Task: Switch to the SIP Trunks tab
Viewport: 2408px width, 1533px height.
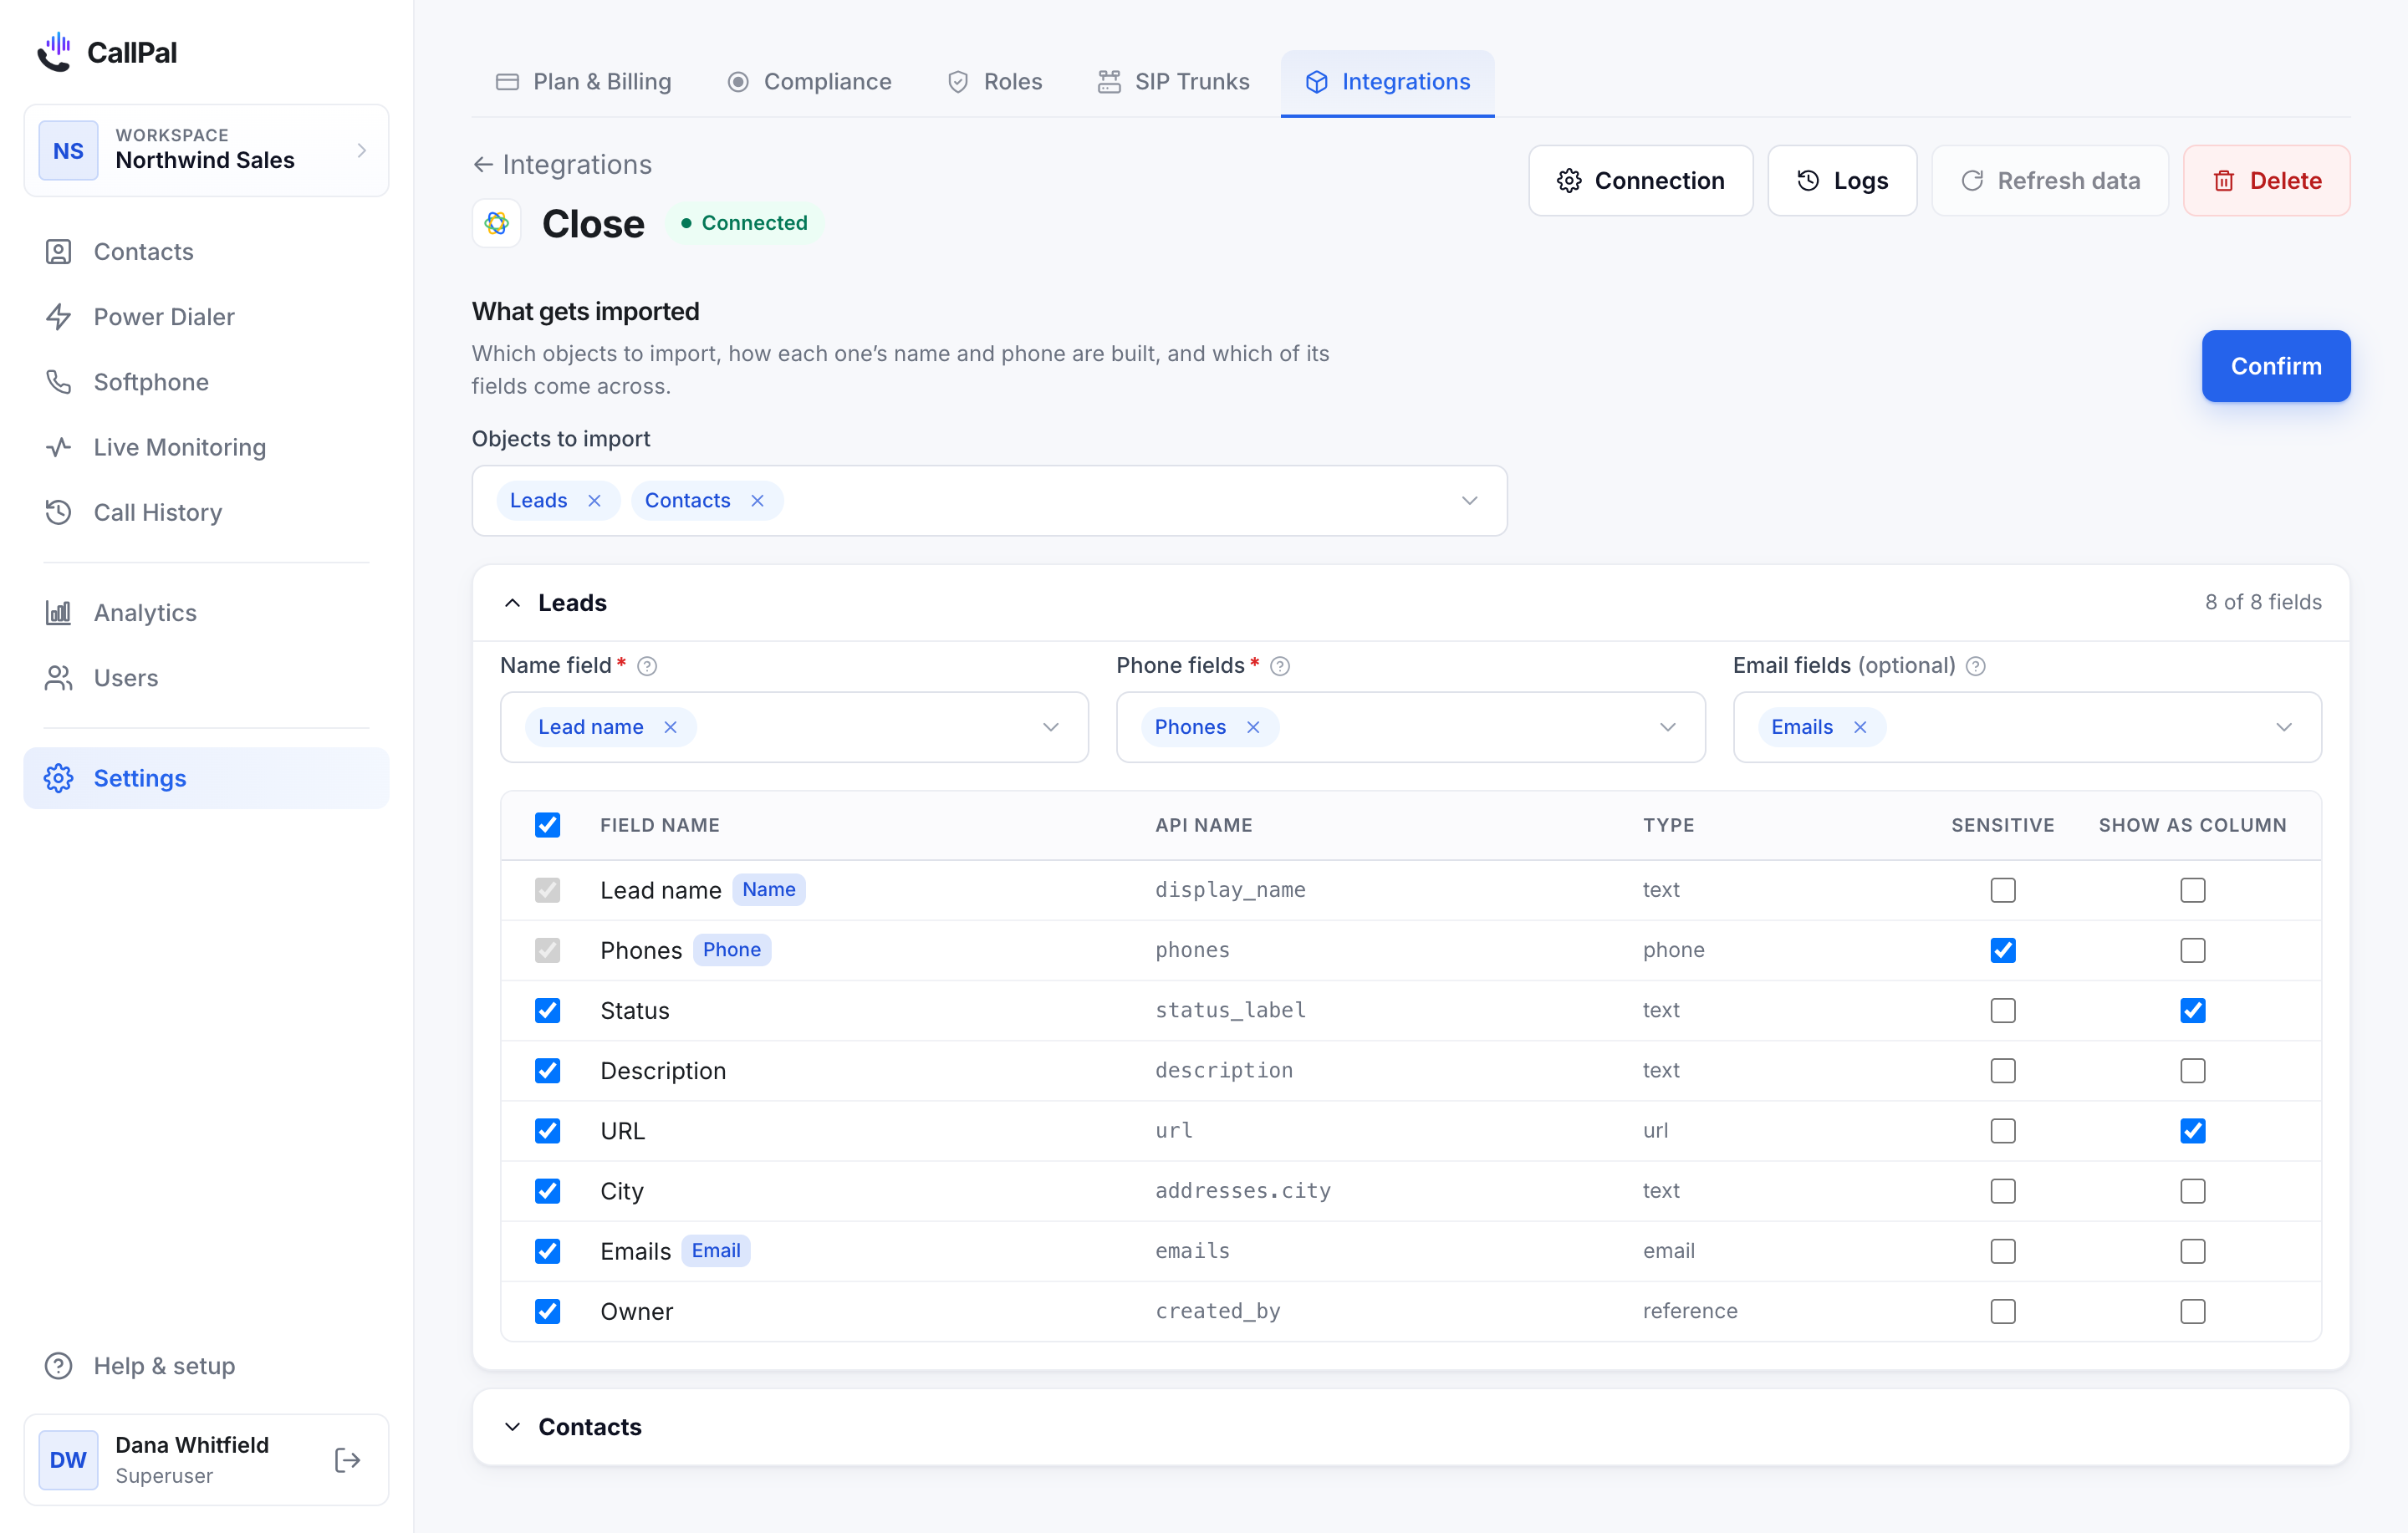Action: (x=1173, y=82)
